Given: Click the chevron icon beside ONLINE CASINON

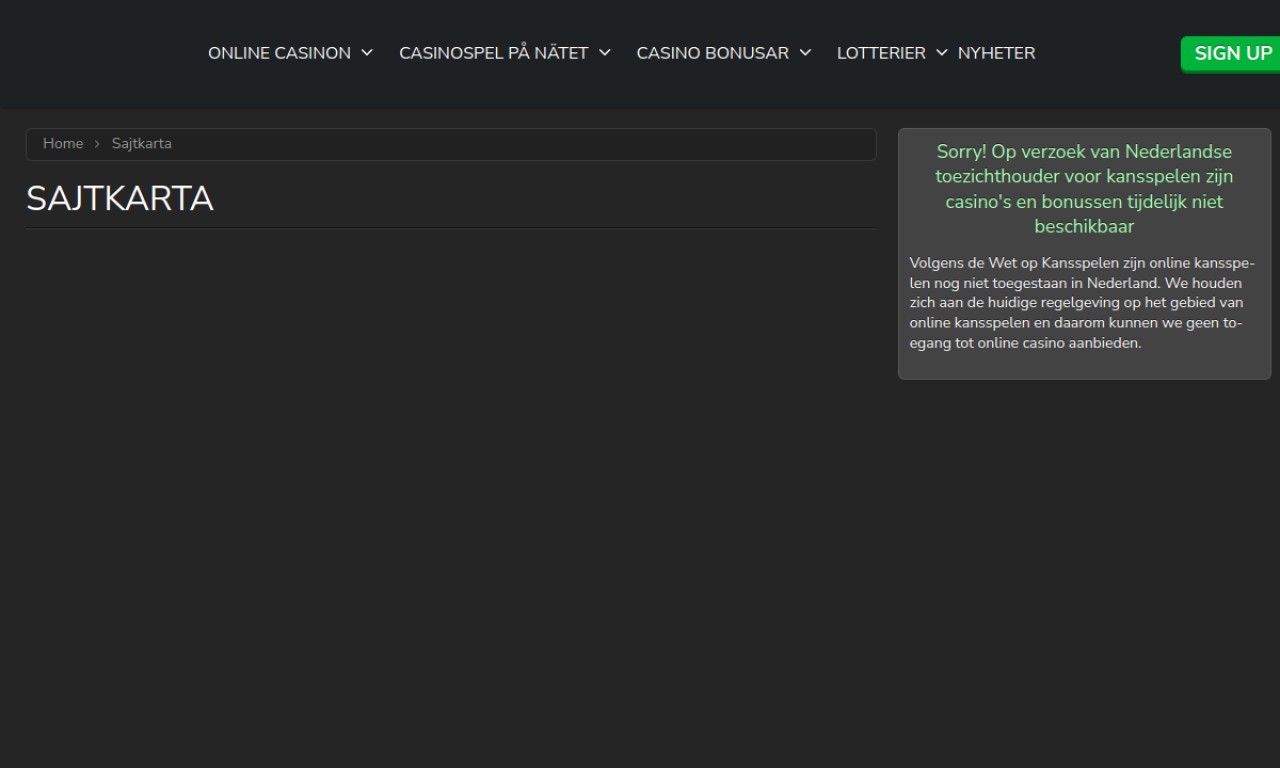Looking at the screenshot, I should point(367,53).
